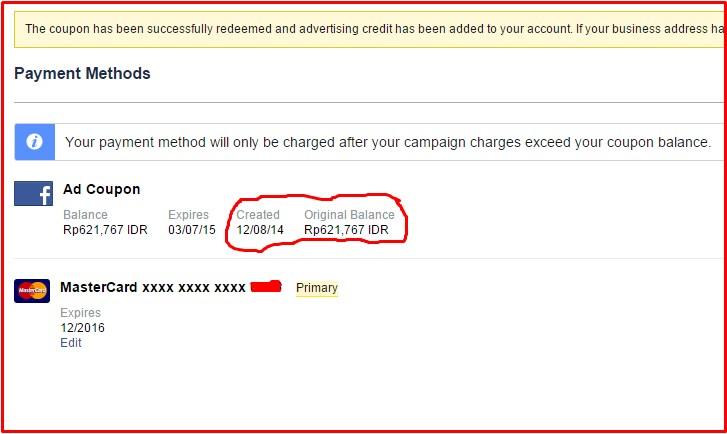
Task: Click the blue info icon
Action: click(x=34, y=142)
